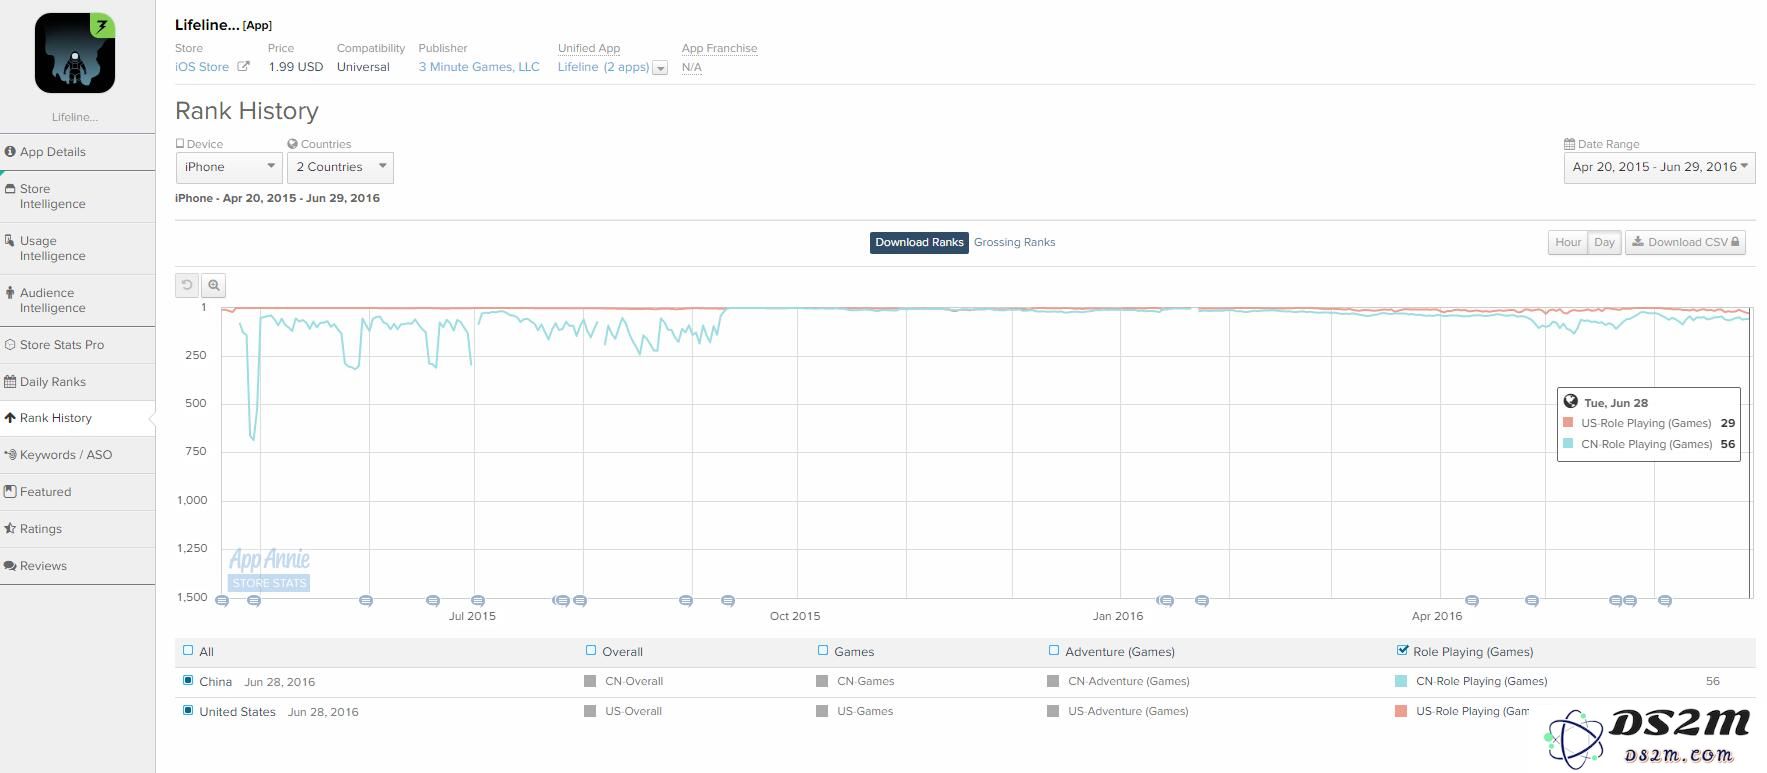Viewport: 1767px width, 773px height.
Task: Select Rank History in sidebar
Action: click(77, 418)
